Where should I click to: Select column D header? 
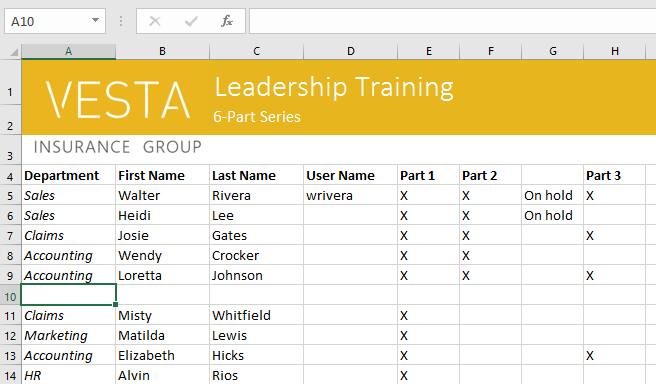point(351,51)
